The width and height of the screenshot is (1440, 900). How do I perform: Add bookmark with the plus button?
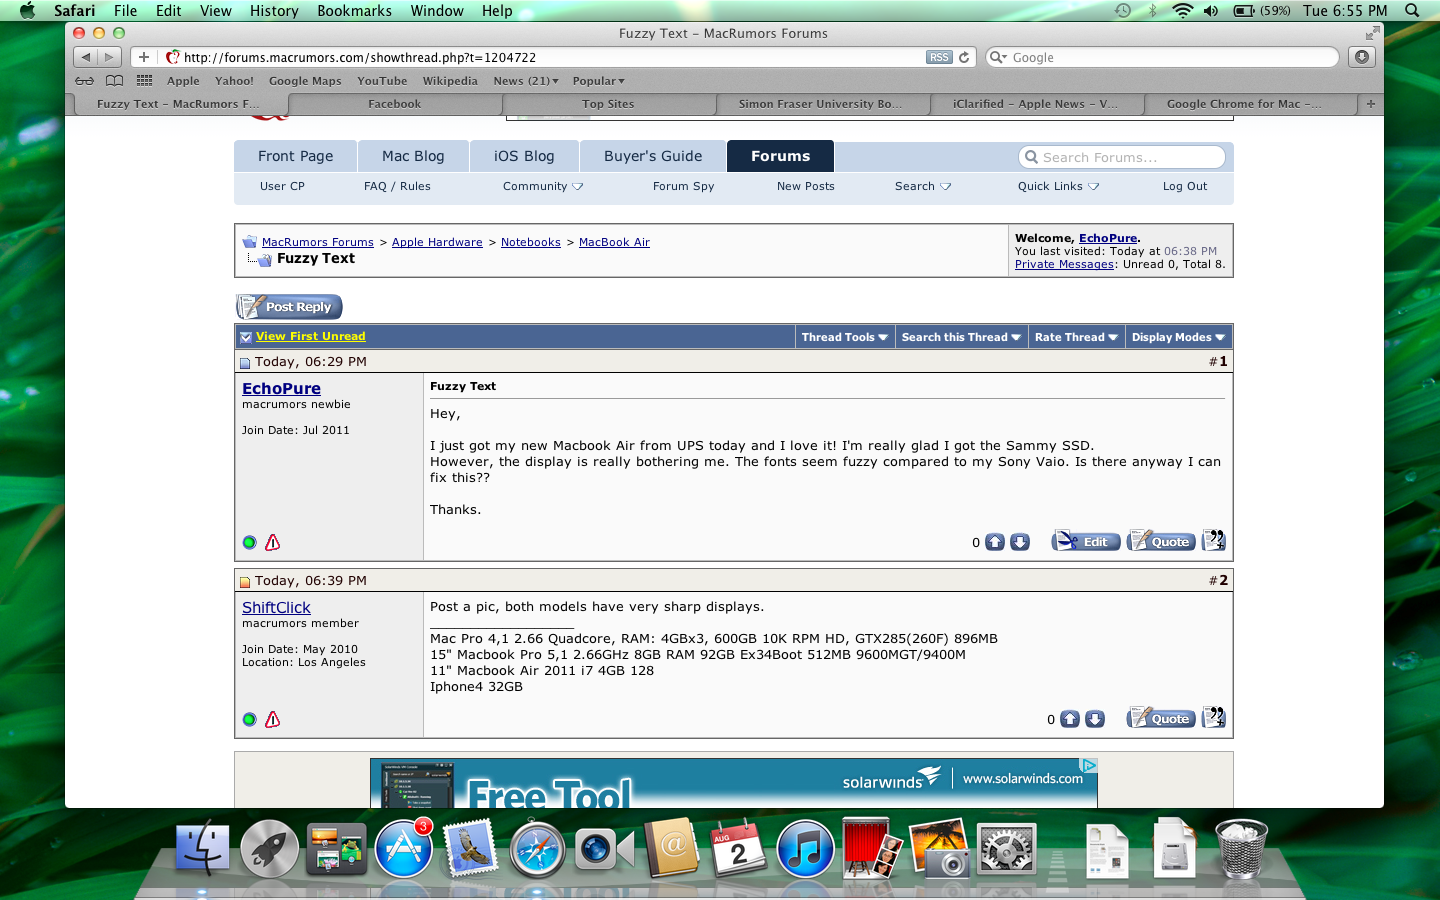[x=144, y=57]
